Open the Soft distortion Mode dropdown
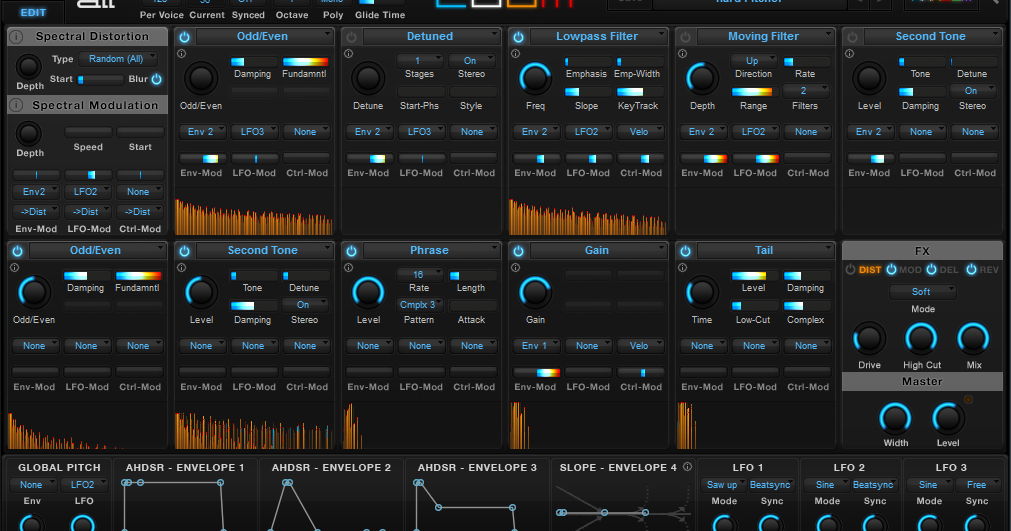This screenshot has width=1011, height=531. coord(922,292)
